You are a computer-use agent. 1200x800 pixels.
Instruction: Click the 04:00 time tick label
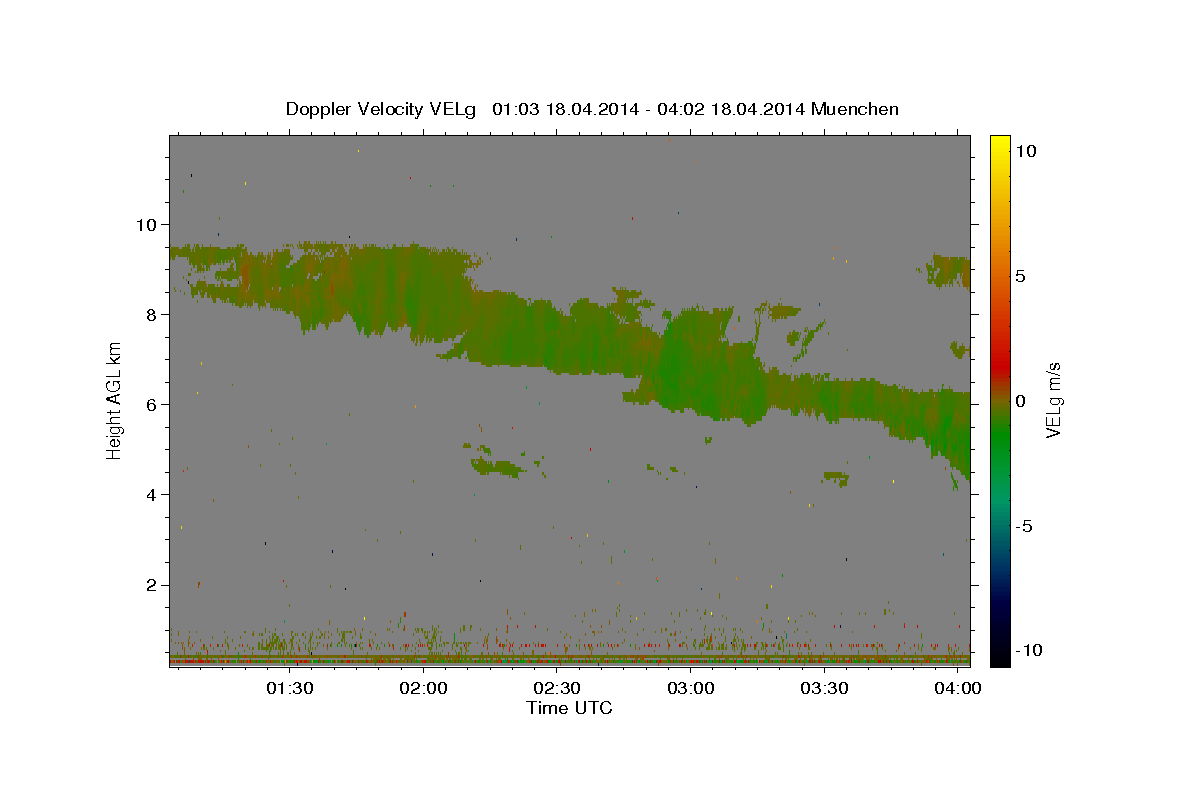click(957, 690)
